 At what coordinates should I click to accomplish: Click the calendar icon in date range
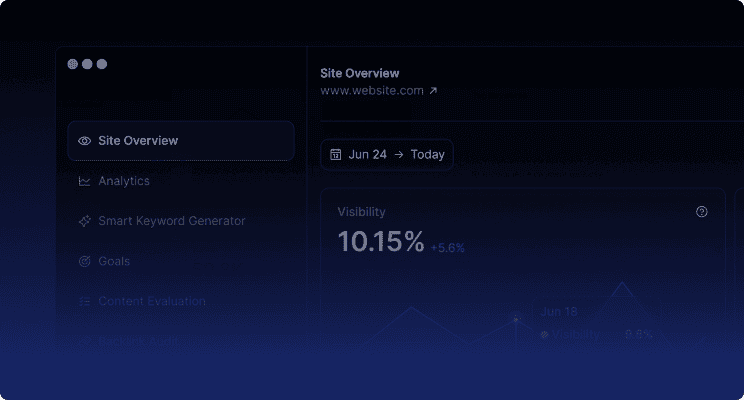336,155
